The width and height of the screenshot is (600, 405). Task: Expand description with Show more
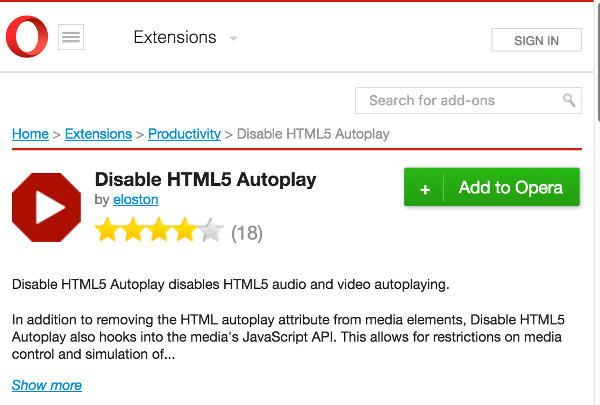point(47,385)
